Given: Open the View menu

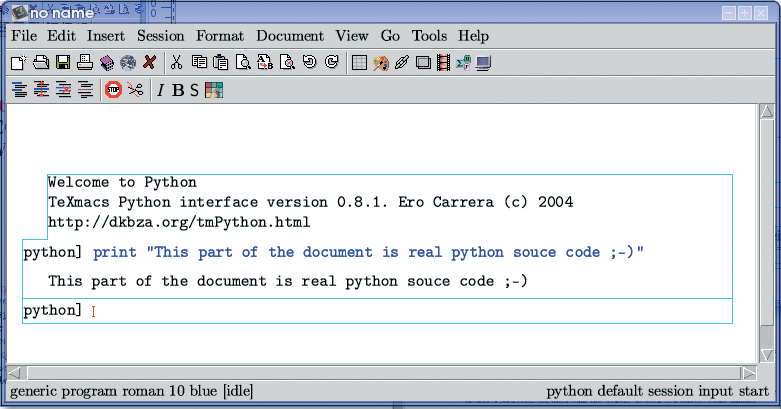Looking at the screenshot, I should (352, 36).
